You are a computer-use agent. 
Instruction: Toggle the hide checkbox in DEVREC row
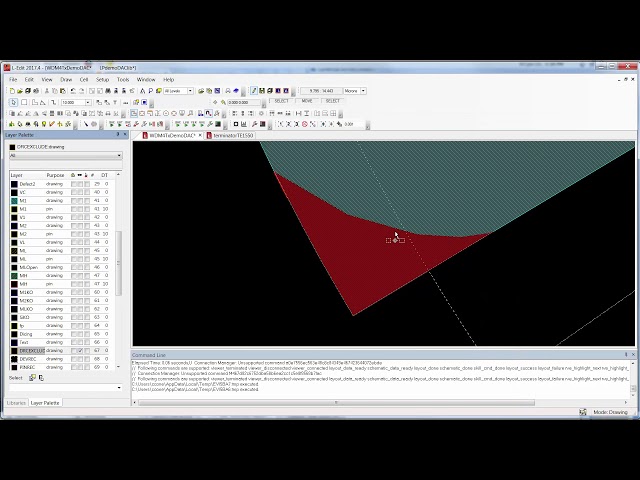pos(80,359)
